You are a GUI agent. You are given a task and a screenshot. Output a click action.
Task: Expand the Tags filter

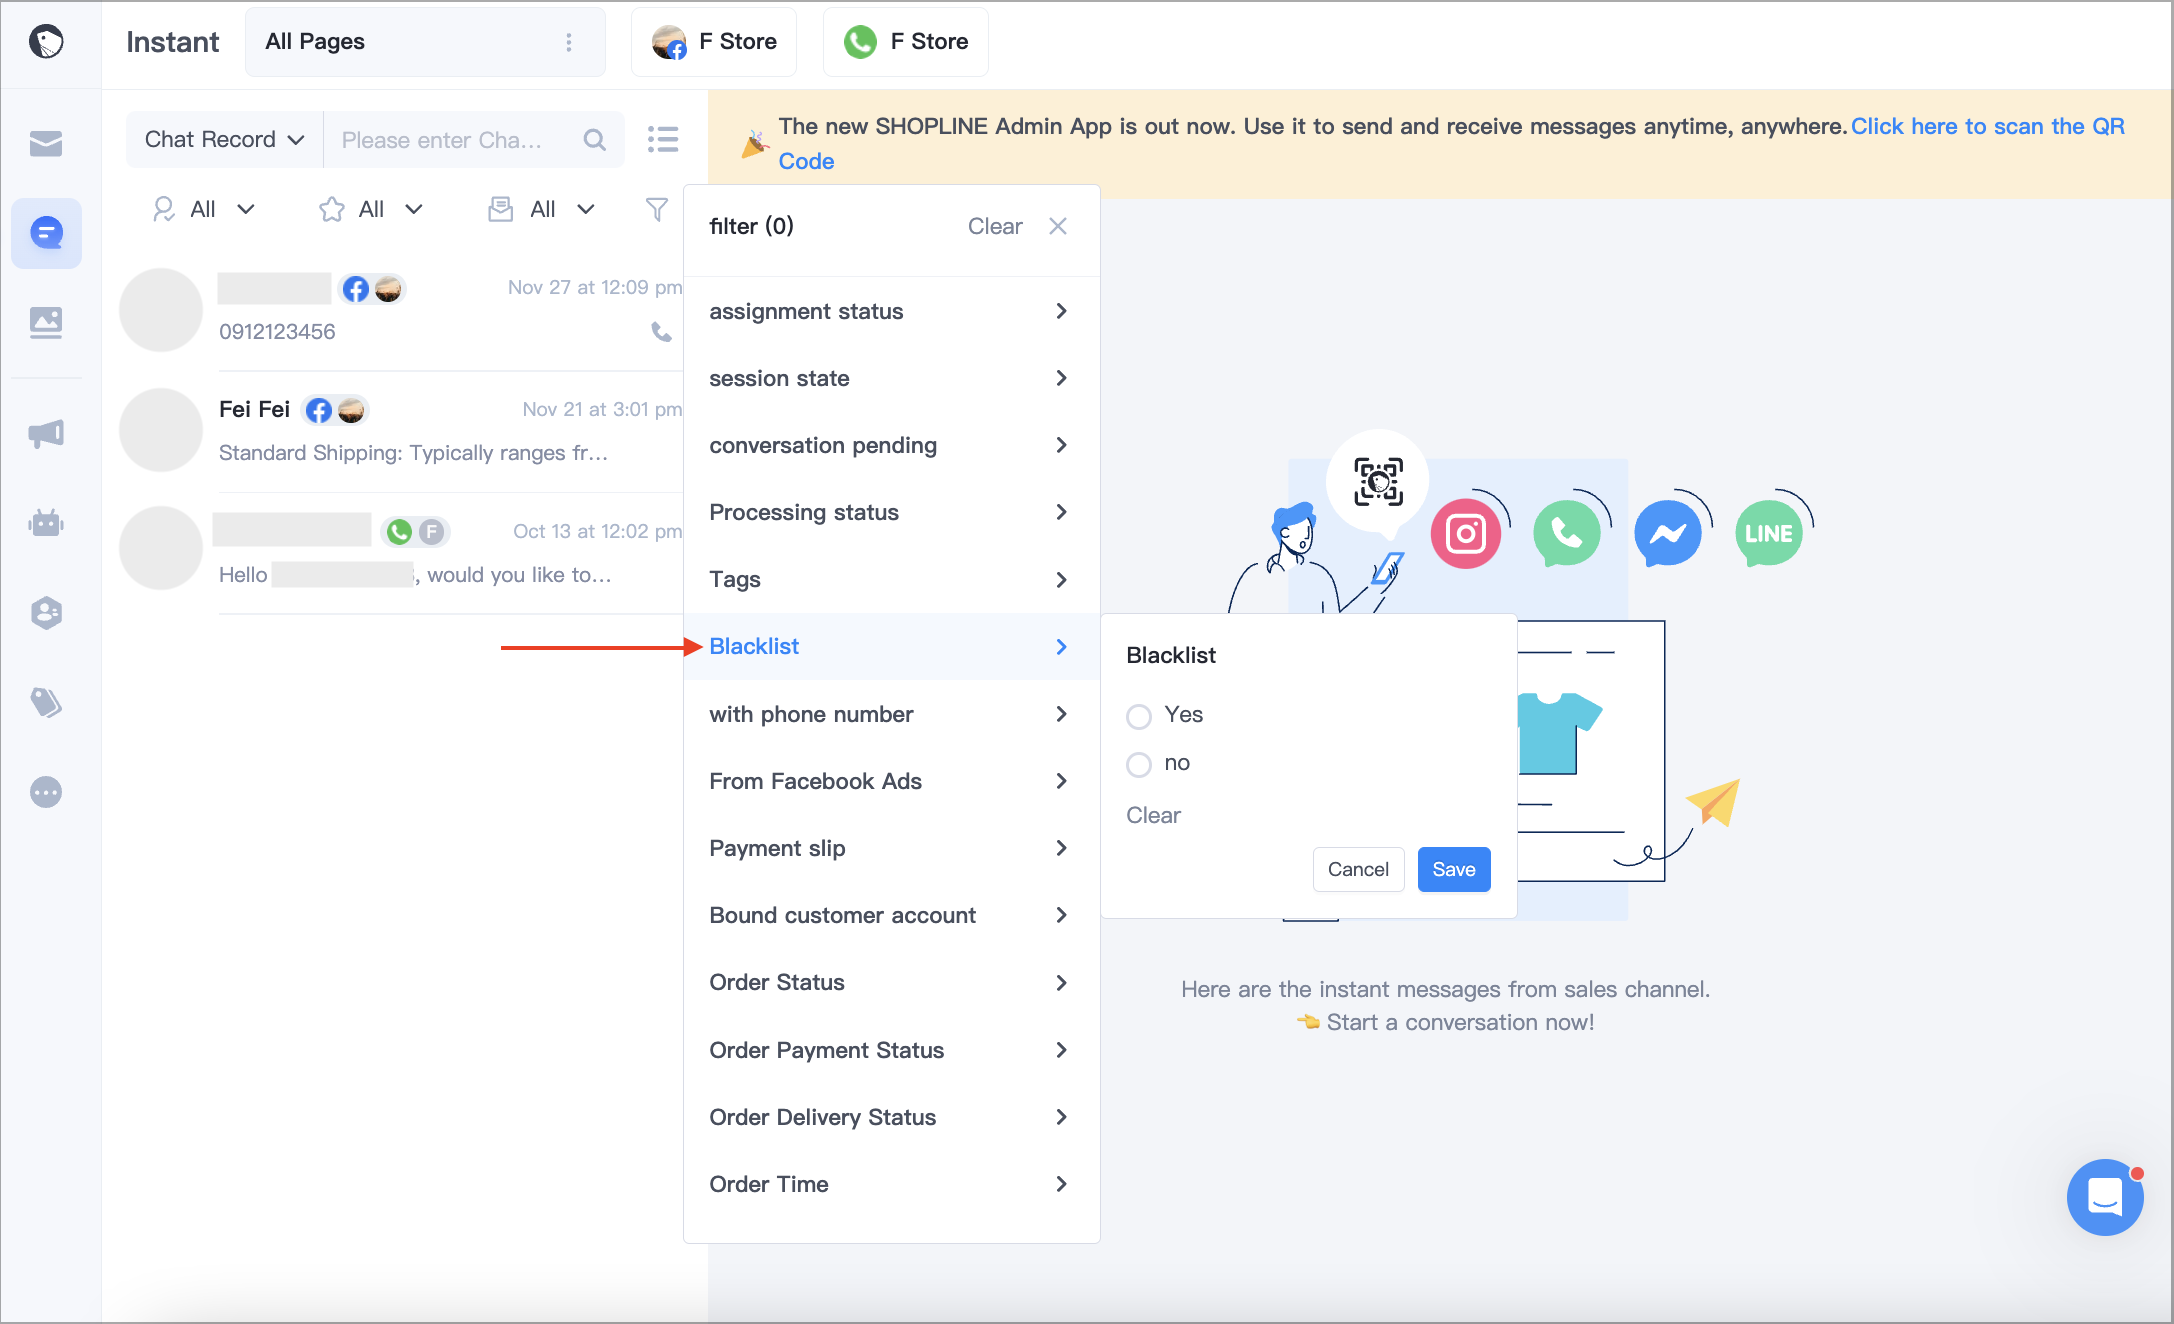pos(891,579)
